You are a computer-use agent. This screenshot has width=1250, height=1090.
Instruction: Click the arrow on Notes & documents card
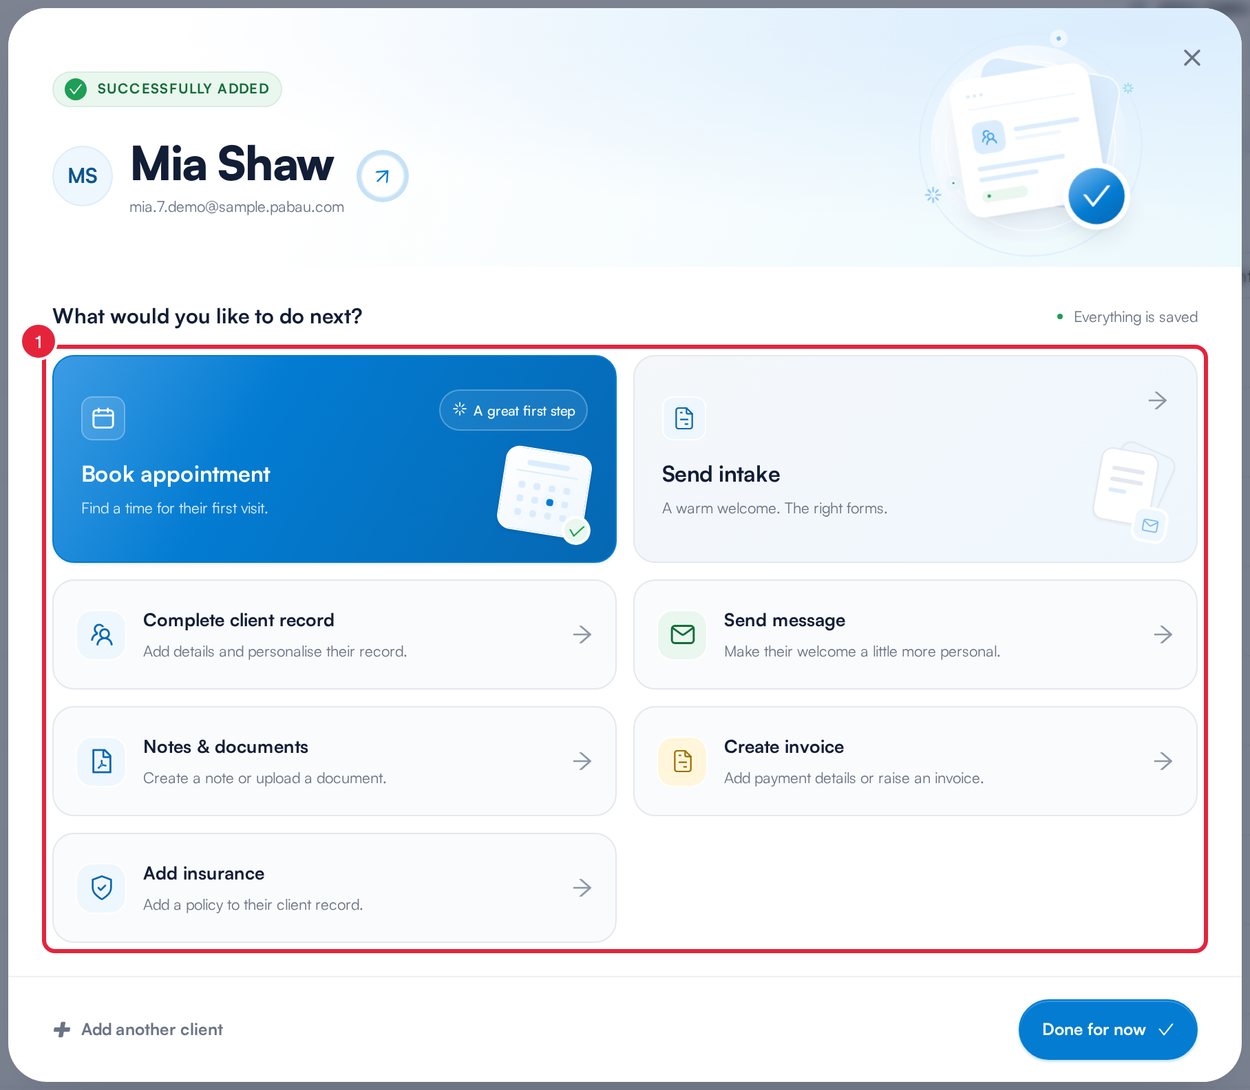pos(582,762)
